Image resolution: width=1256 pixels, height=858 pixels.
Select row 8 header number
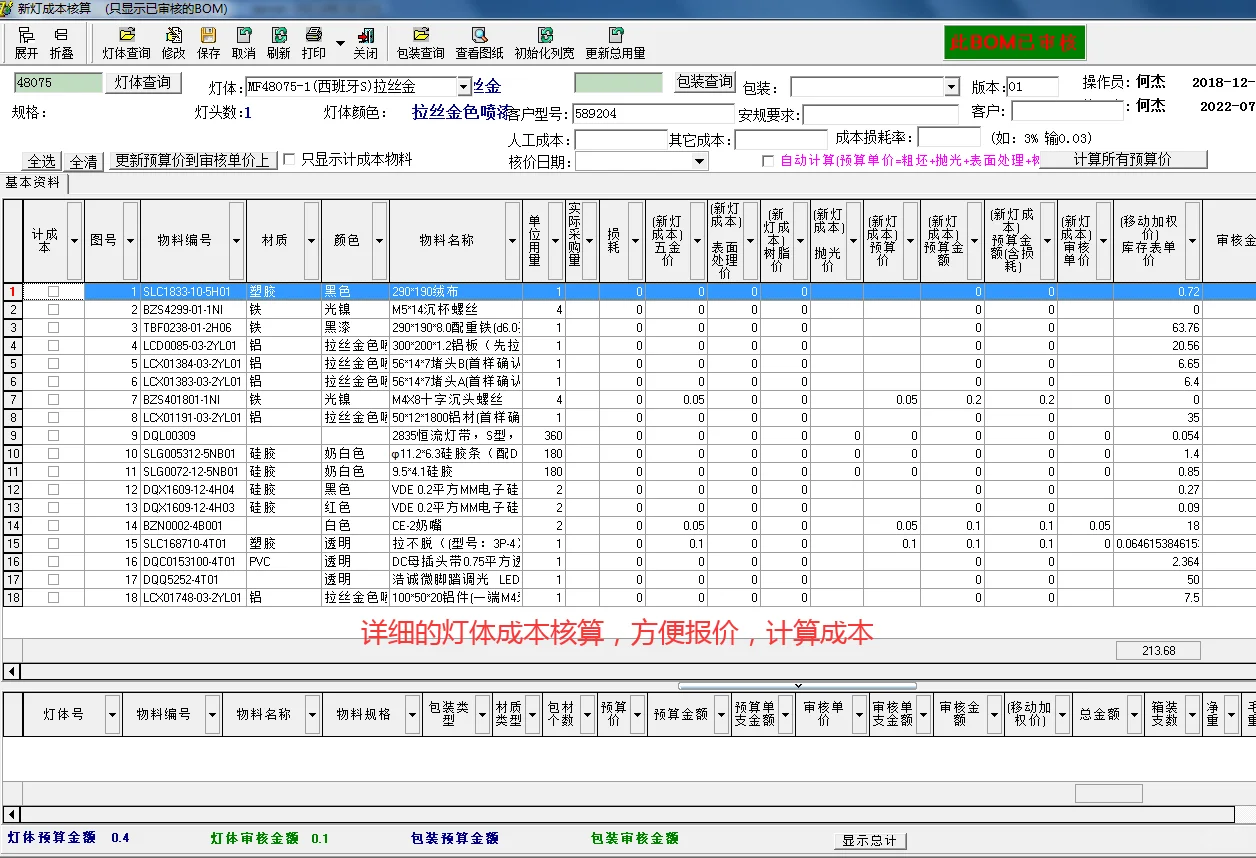pos(13,417)
